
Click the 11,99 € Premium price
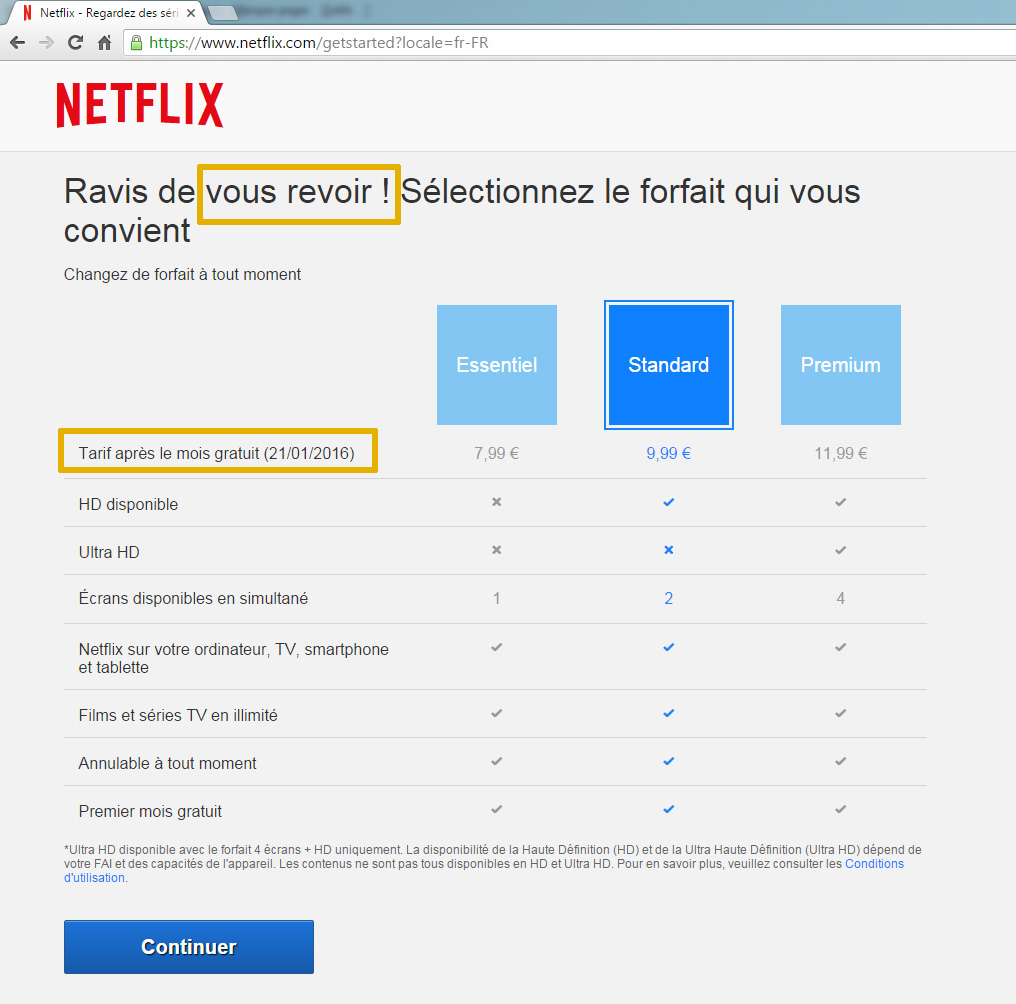840,453
